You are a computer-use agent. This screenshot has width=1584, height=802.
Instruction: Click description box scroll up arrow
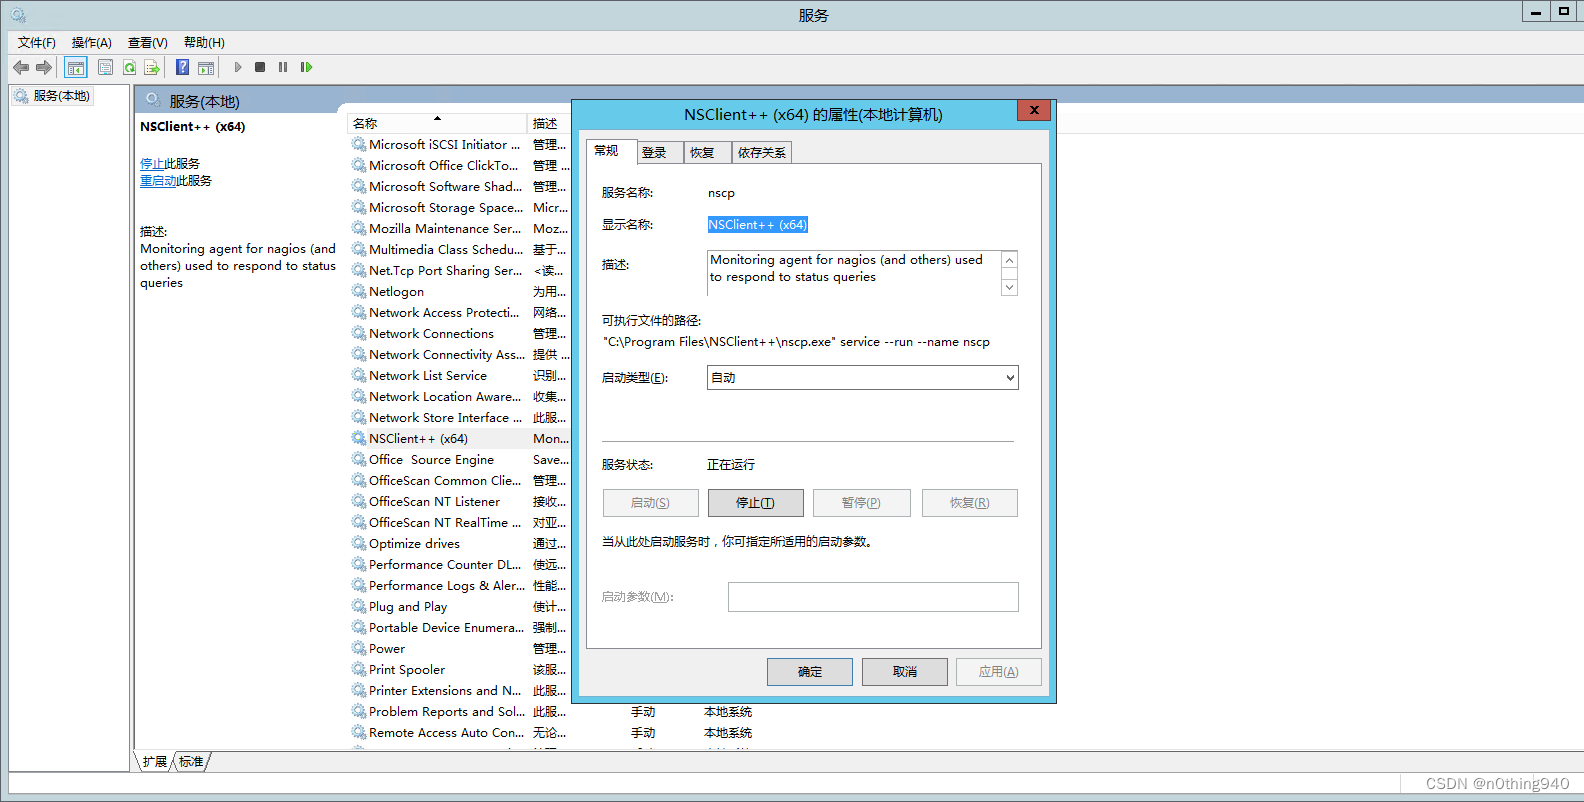pyautogui.click(x=1009, y=260)
